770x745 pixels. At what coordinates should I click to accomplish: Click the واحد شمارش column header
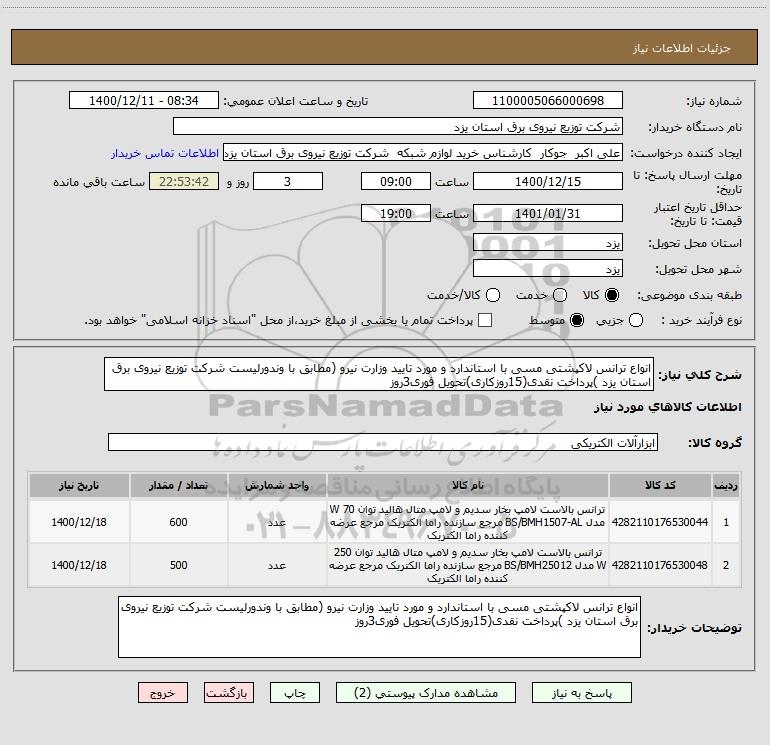pos(277,485)
